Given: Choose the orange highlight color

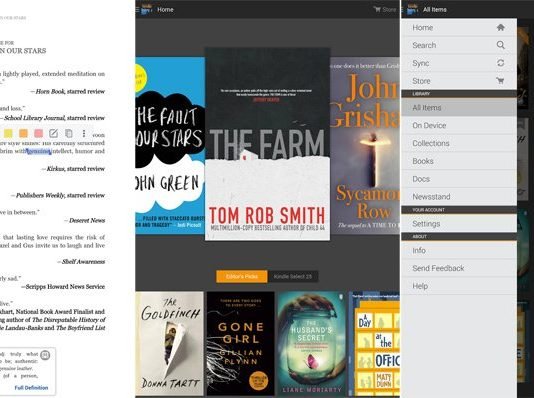Looking at the screenshot, I should [23, 133].
